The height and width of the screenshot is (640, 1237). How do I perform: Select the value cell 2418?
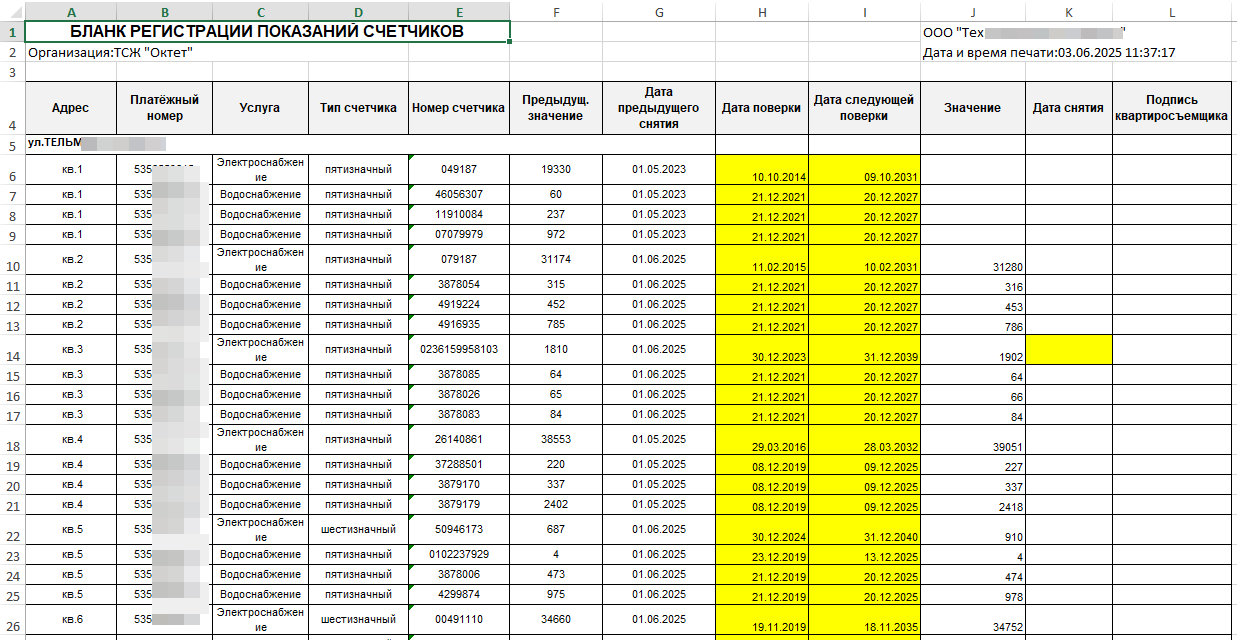(x=973, y=505)
